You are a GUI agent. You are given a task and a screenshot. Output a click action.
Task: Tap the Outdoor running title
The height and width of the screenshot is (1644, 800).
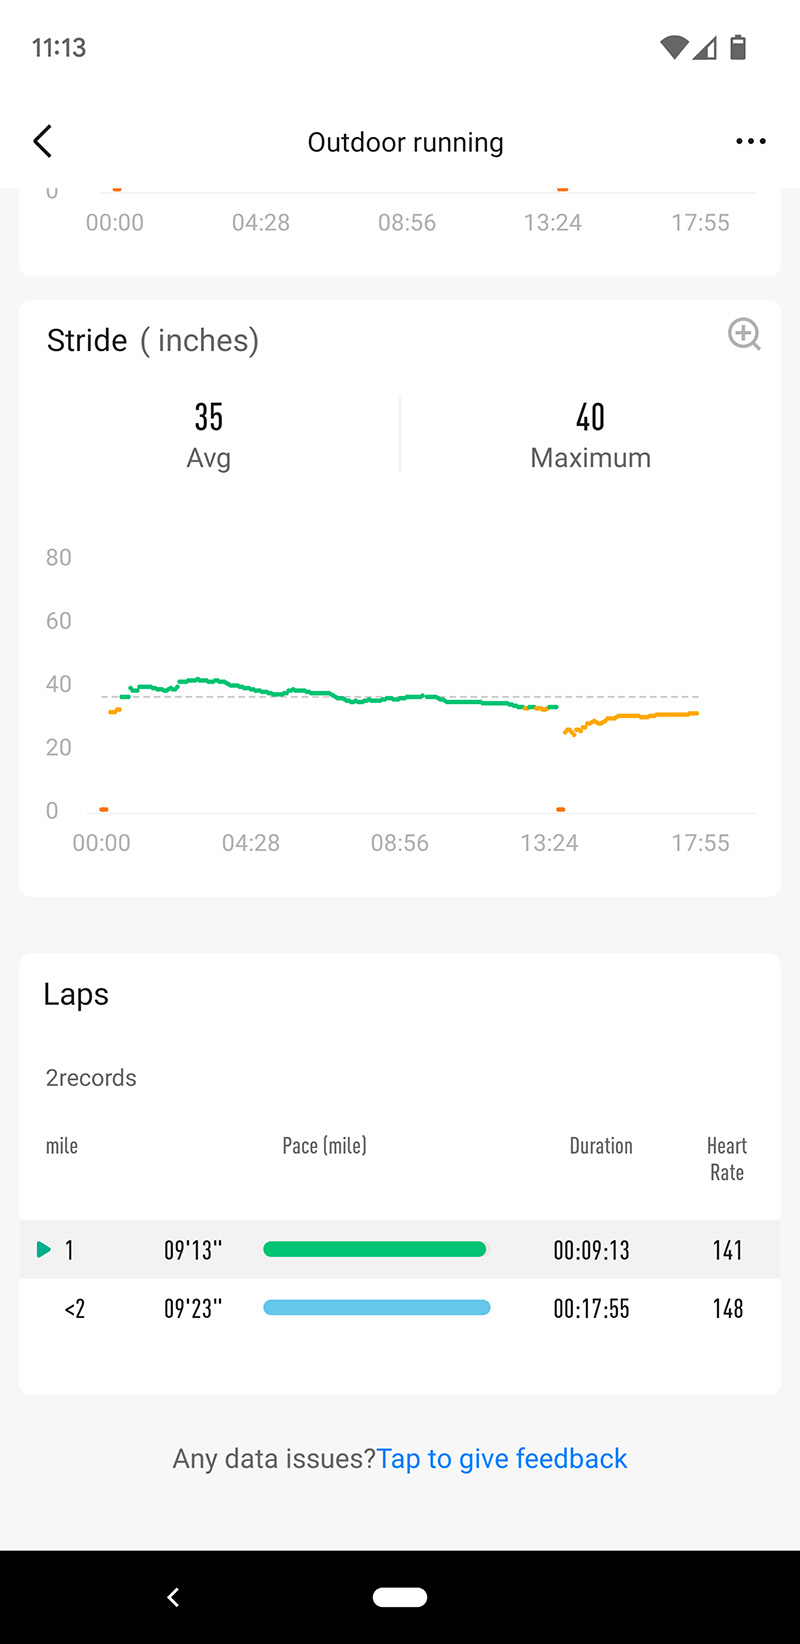coord(405,142)
